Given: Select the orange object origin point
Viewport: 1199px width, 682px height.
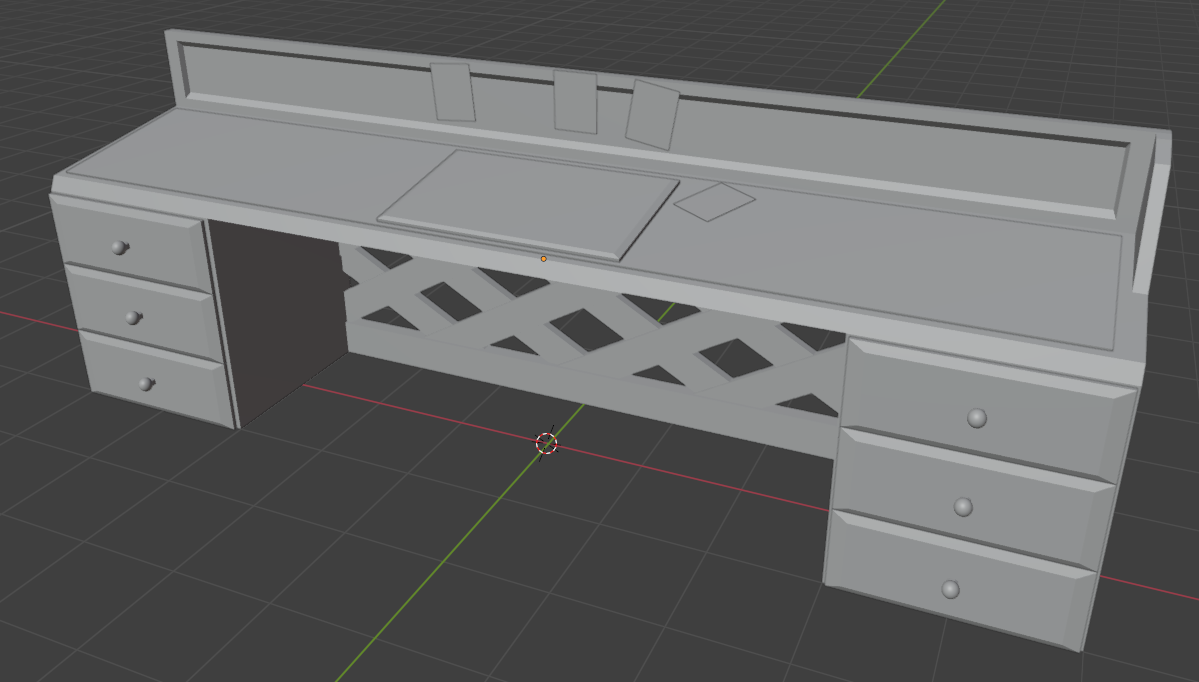Looking at the screenshot, I should (544, 259).
